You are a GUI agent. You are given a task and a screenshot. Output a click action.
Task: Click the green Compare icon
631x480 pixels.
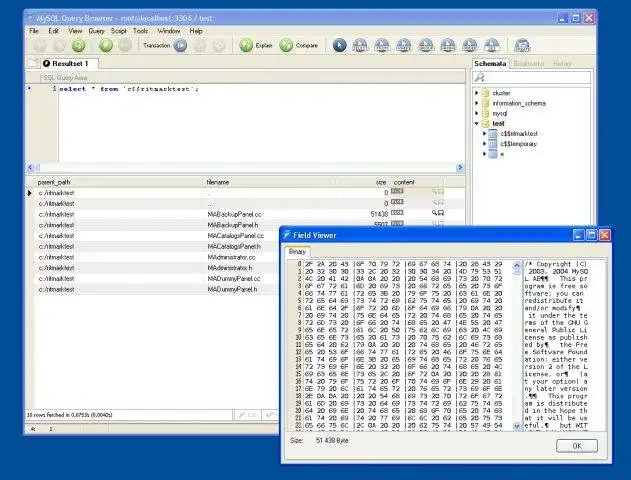286,45
